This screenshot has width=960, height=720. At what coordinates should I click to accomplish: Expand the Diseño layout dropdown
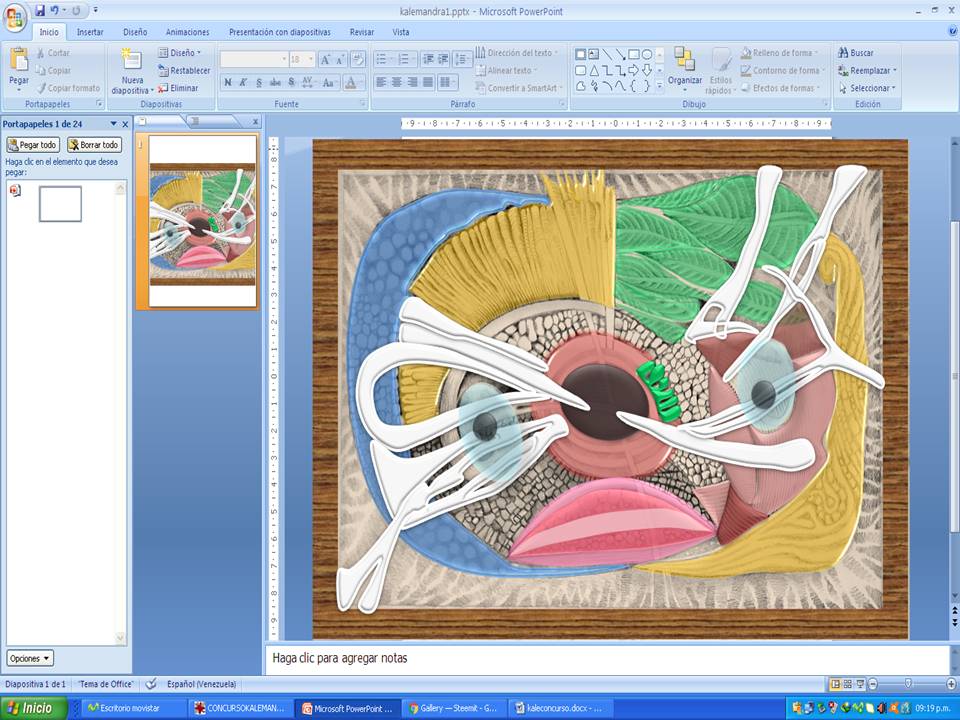(x=180, y=53)
